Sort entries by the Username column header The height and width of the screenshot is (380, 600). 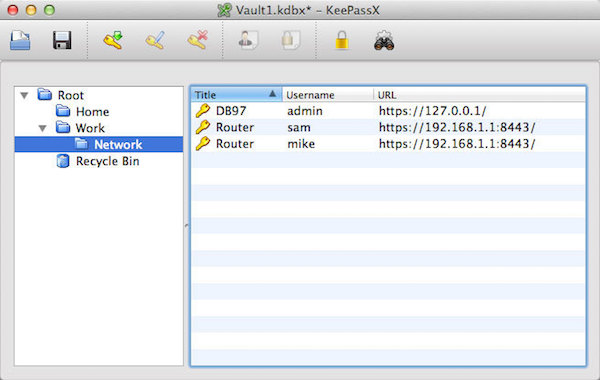point(328,95)
